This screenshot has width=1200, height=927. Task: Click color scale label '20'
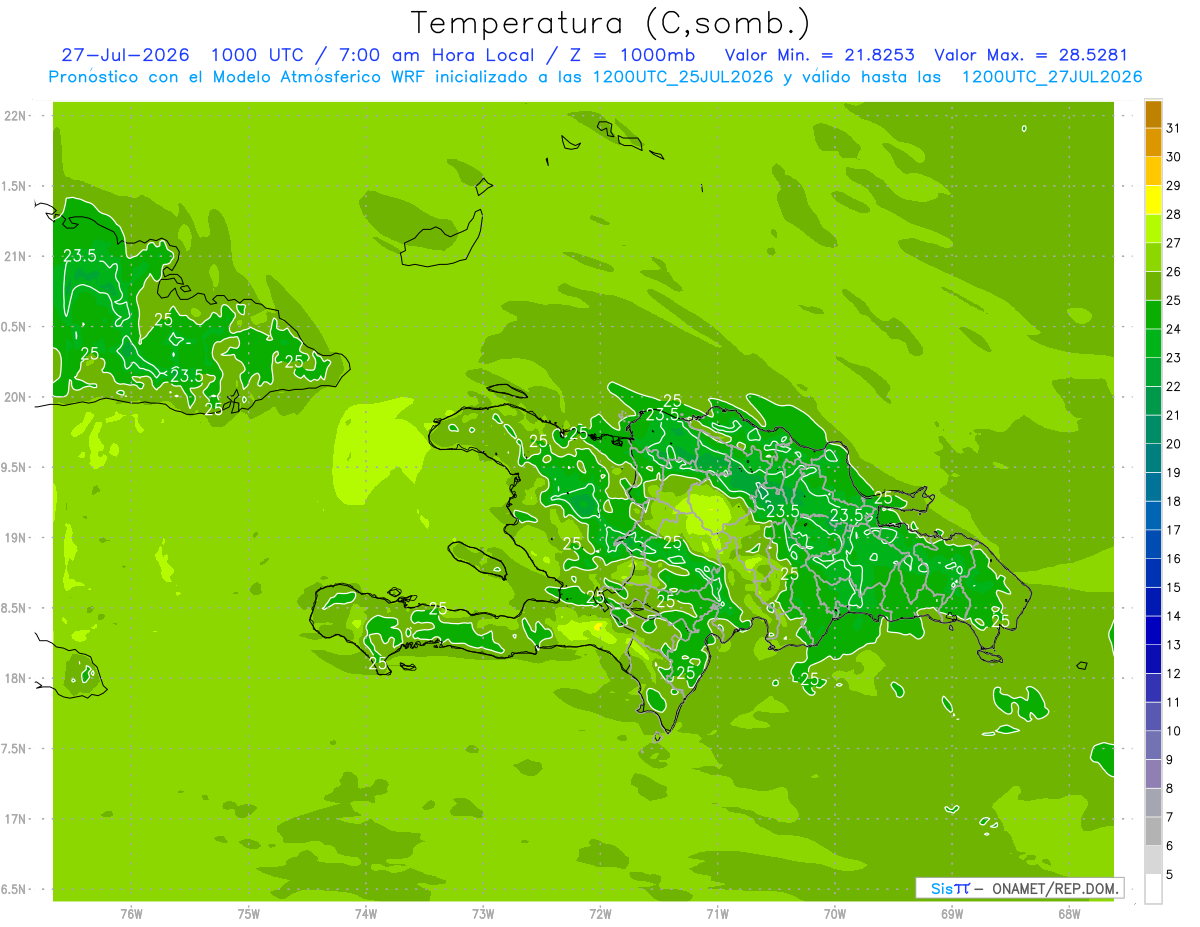[x=1174, y=444]
